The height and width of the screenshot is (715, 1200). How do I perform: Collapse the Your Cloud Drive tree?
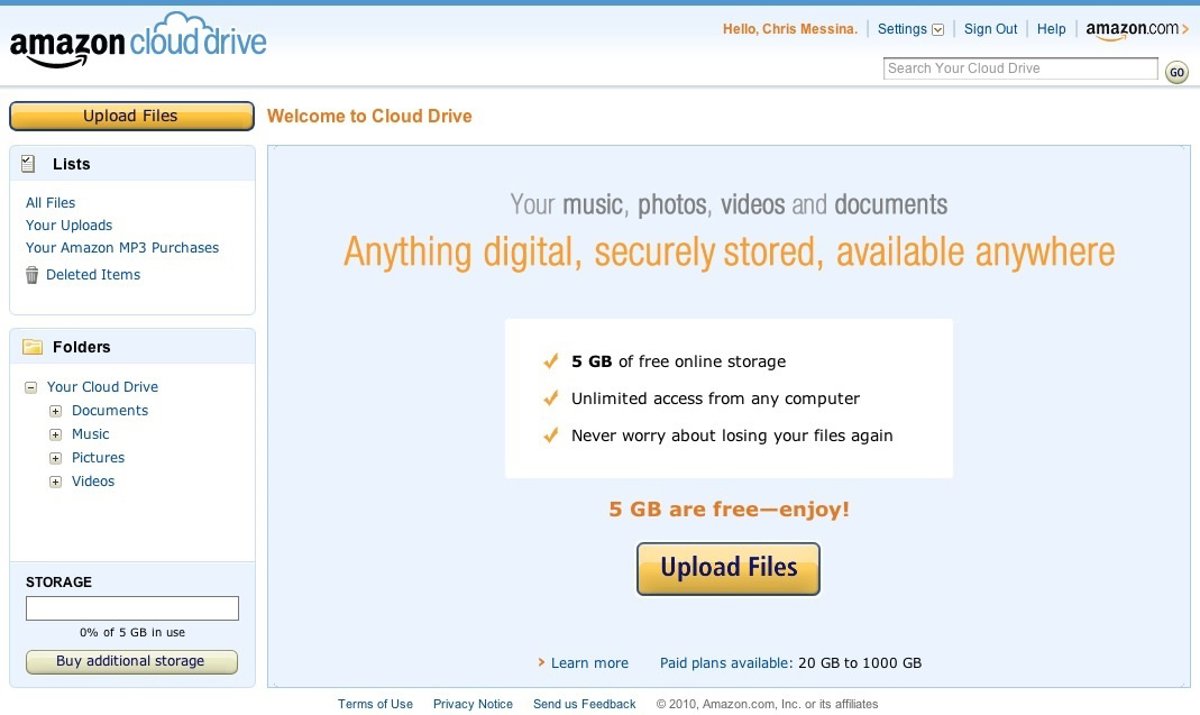[x=31, y=387]
